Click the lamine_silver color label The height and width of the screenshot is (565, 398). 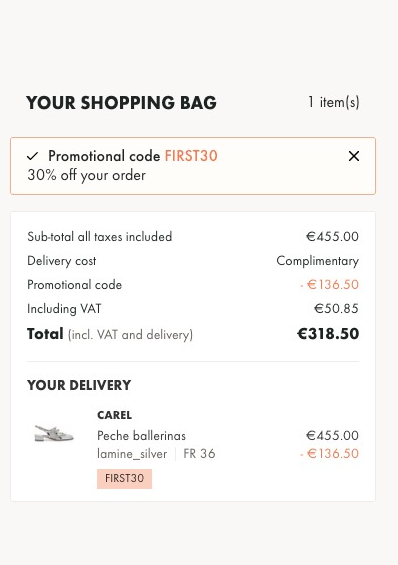point(132,454)
